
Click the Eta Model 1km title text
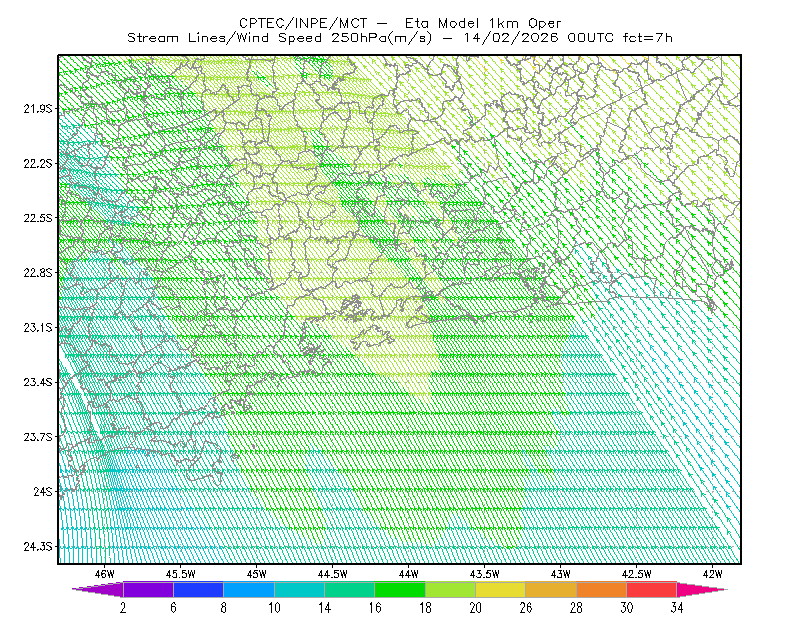tap(463, 23)
